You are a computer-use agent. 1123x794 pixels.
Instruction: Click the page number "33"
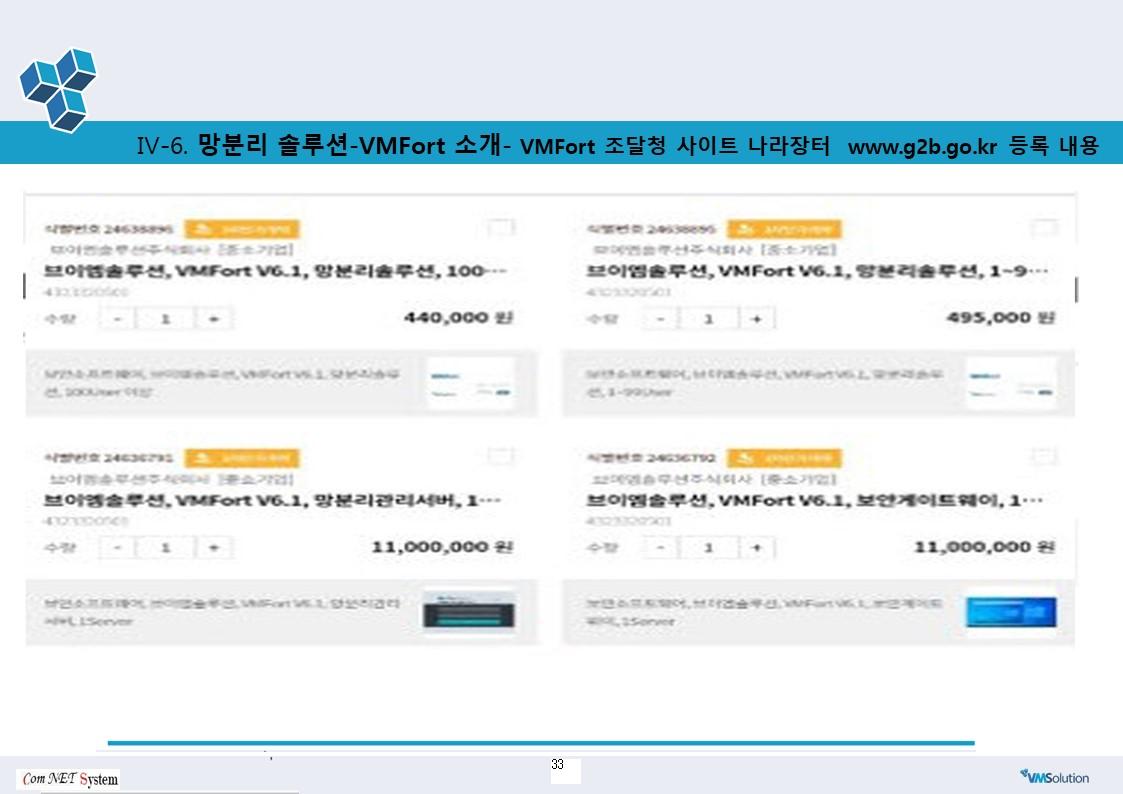557,765
